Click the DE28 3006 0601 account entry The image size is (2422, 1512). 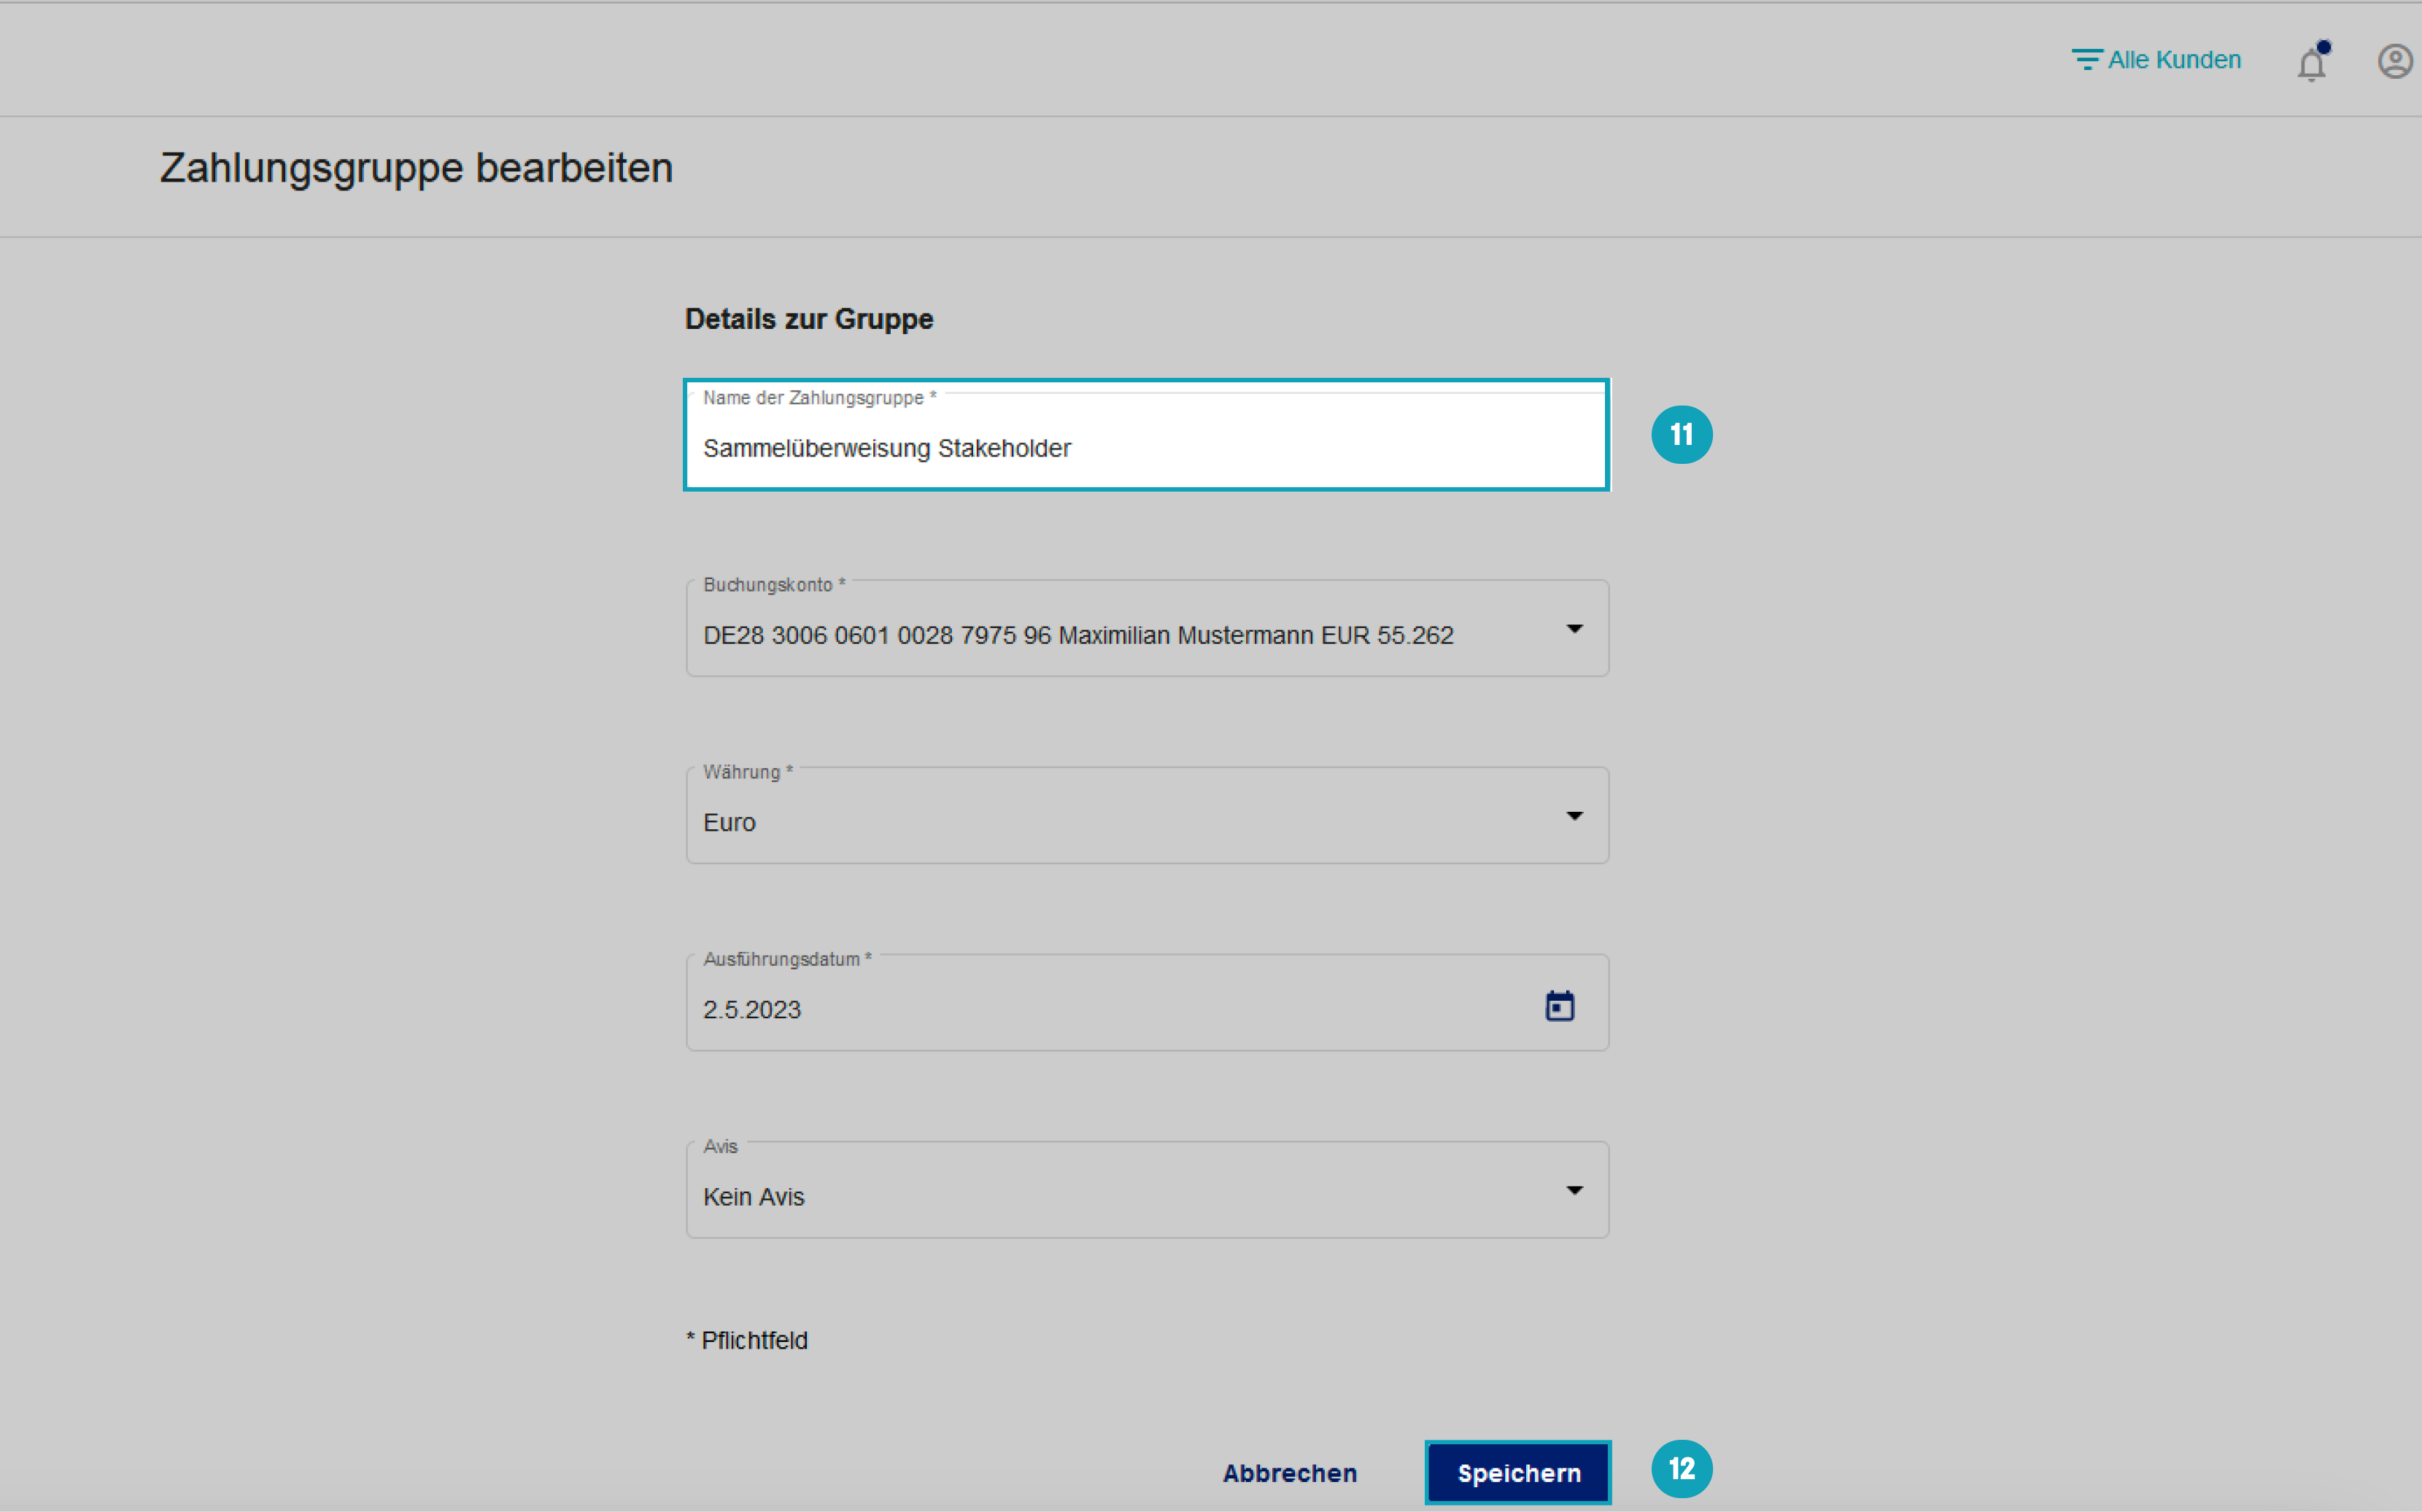1078,635
